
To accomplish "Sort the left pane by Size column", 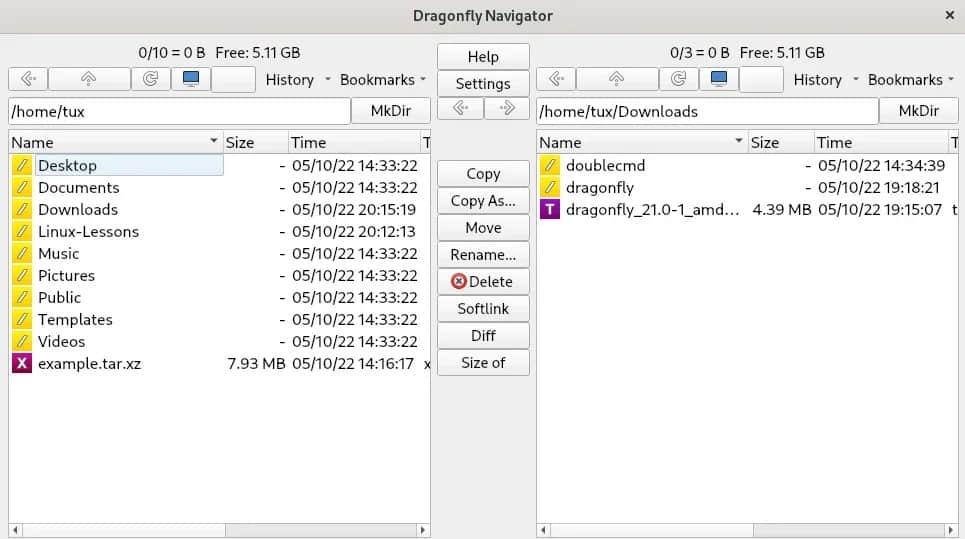I will tap(254, 142).
